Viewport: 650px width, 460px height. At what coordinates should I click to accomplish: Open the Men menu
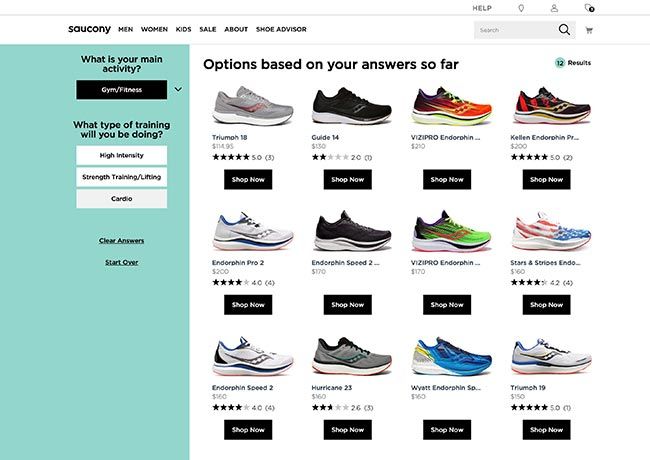tap(126, 29)
